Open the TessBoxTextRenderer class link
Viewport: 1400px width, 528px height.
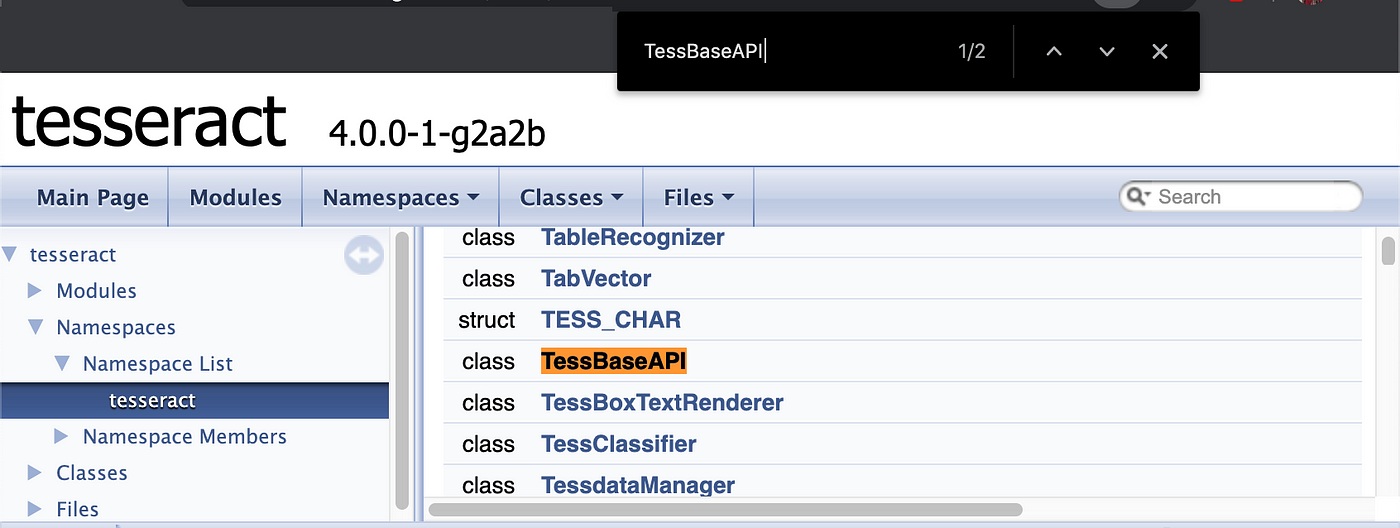(662, 402)
